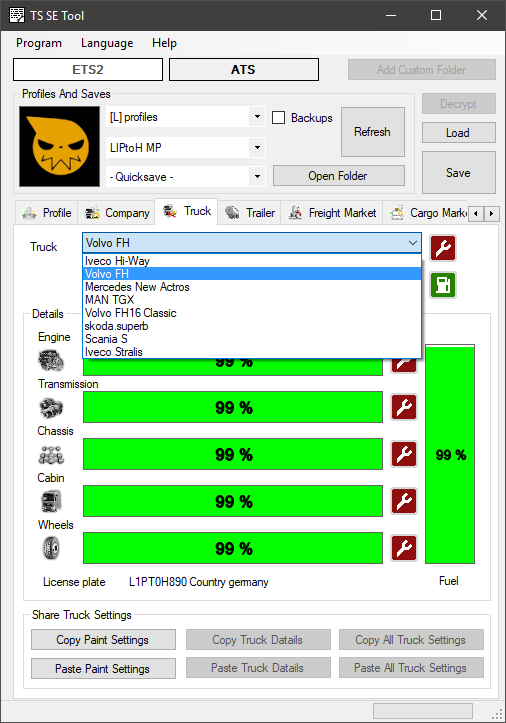Click the Open Folder button
The image size is (506, 723).
(339, 176)
